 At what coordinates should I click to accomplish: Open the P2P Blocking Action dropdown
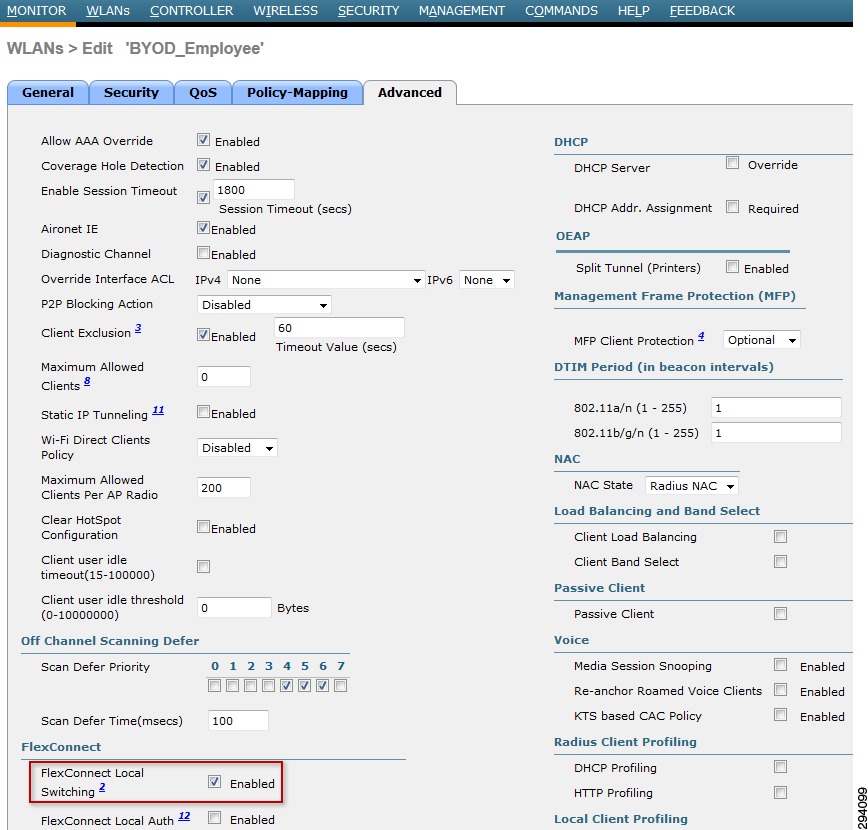coord(264,305)
